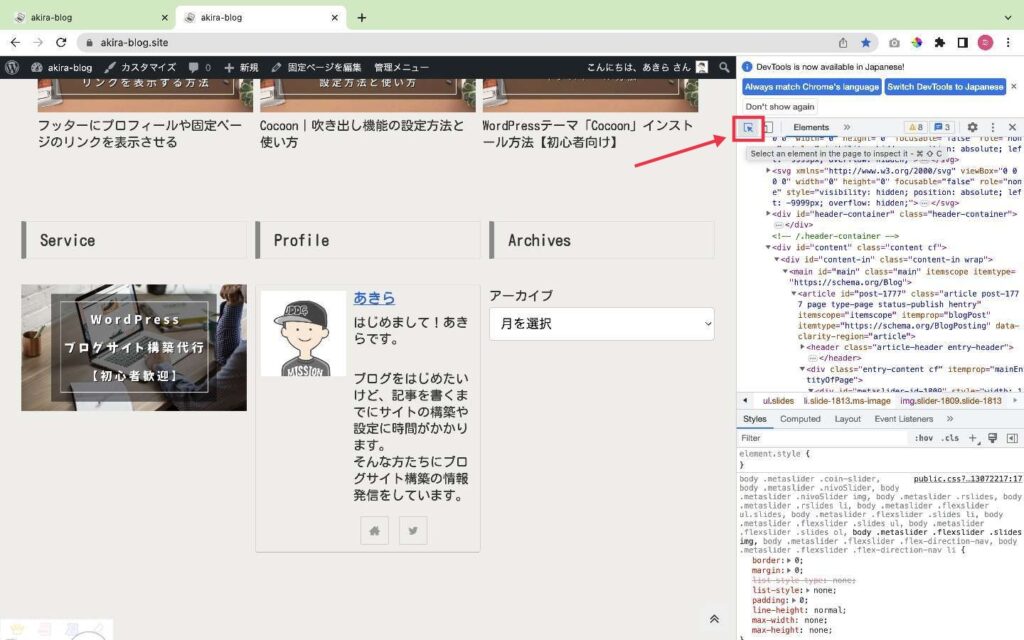Click Always match Chrome's language

coord(812,87)
